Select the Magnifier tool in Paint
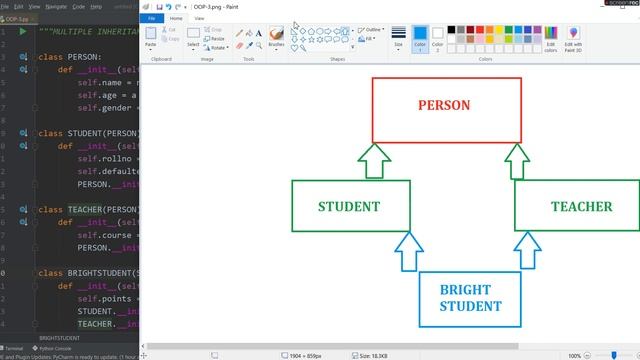Viewport: 640px width, 360px height. coord(259,46)
